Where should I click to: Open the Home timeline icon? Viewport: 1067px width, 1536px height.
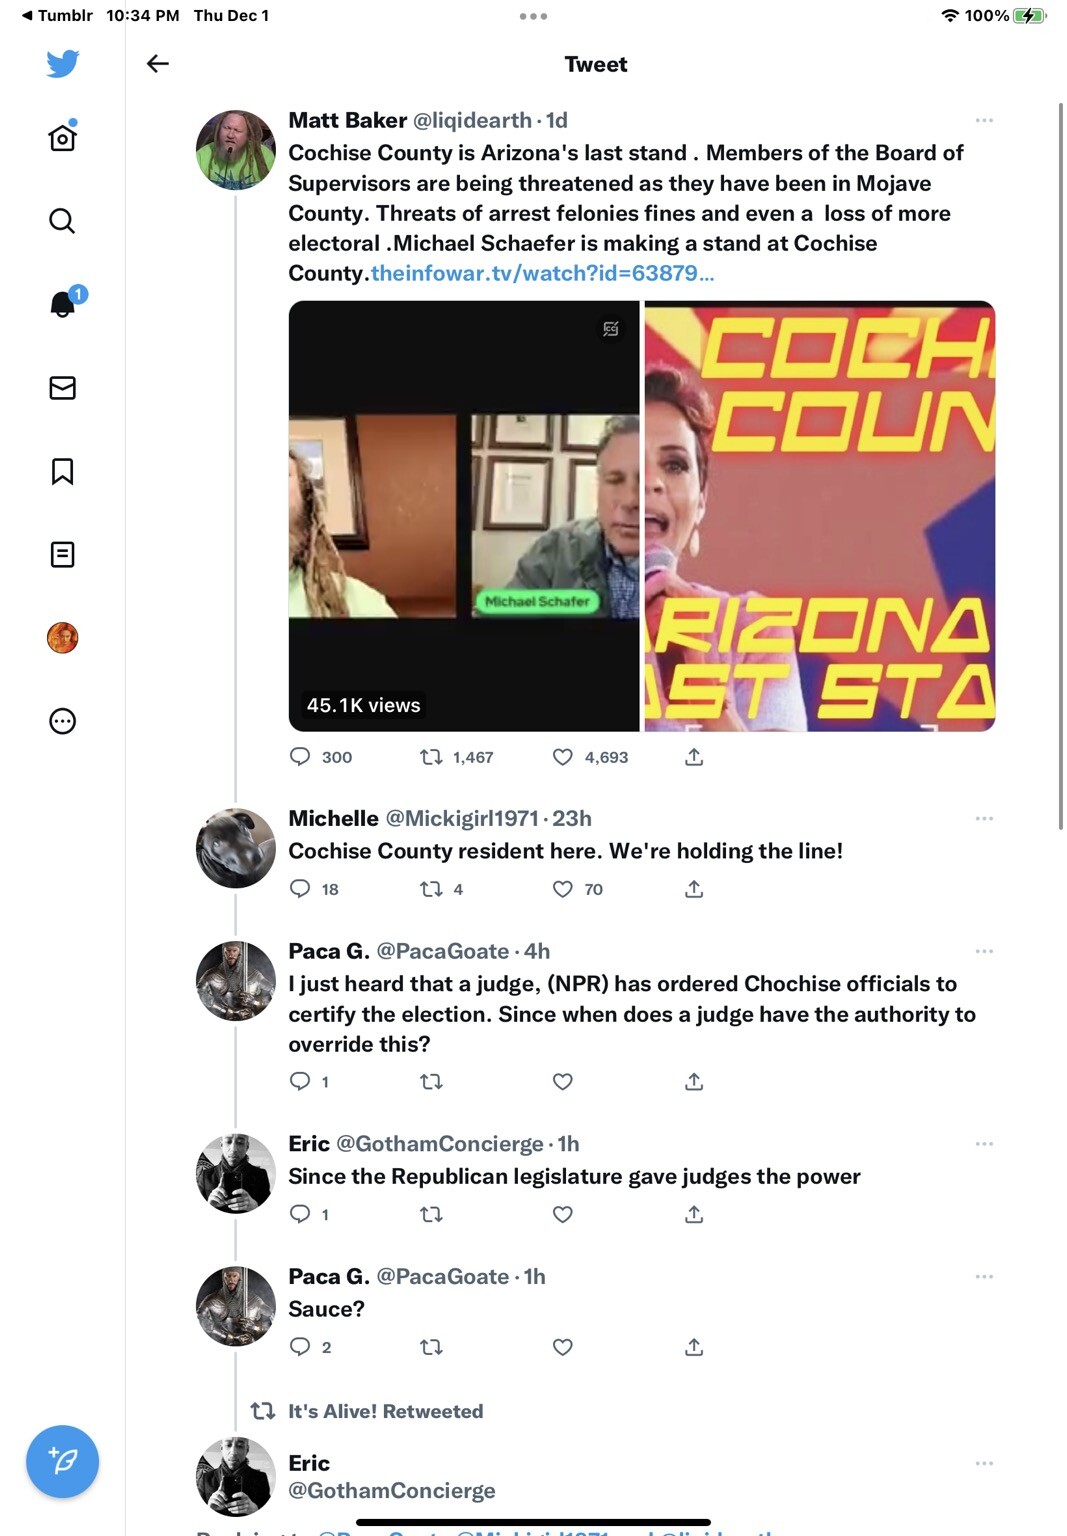[62, 137]
